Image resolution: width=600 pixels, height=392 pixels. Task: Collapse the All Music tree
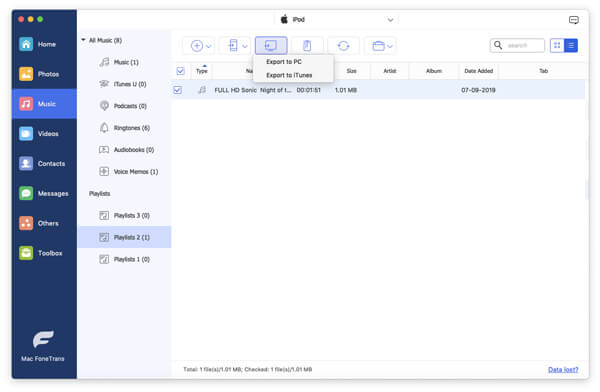[83, 40]
